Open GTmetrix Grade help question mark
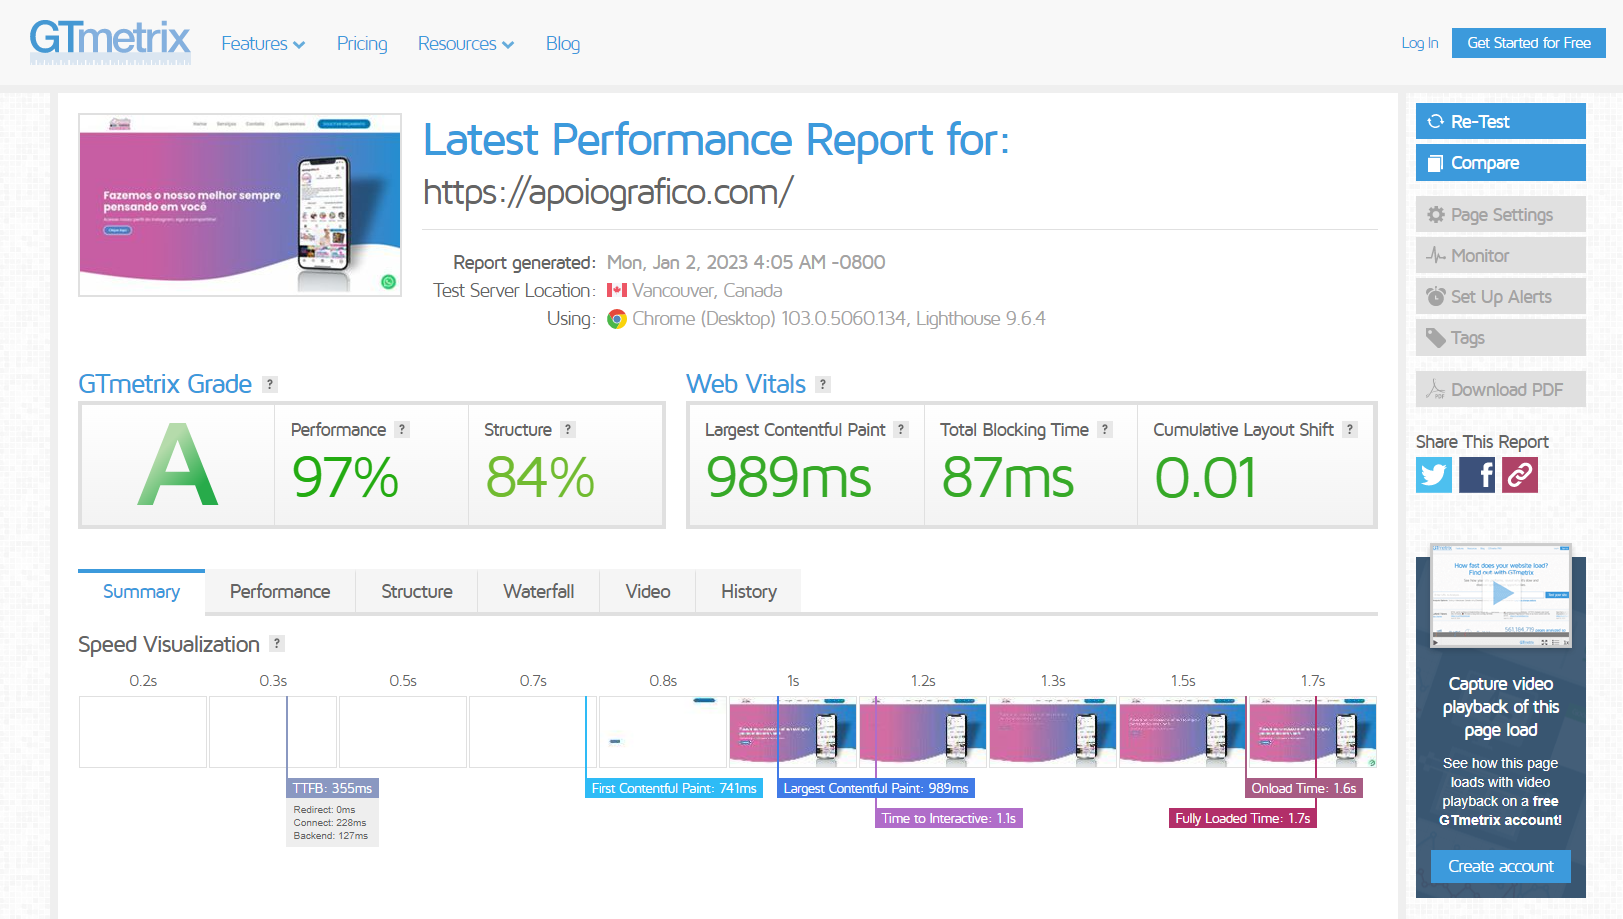Image resolution: width=1623 pixels, height=919 pixels. pos(270,384)
